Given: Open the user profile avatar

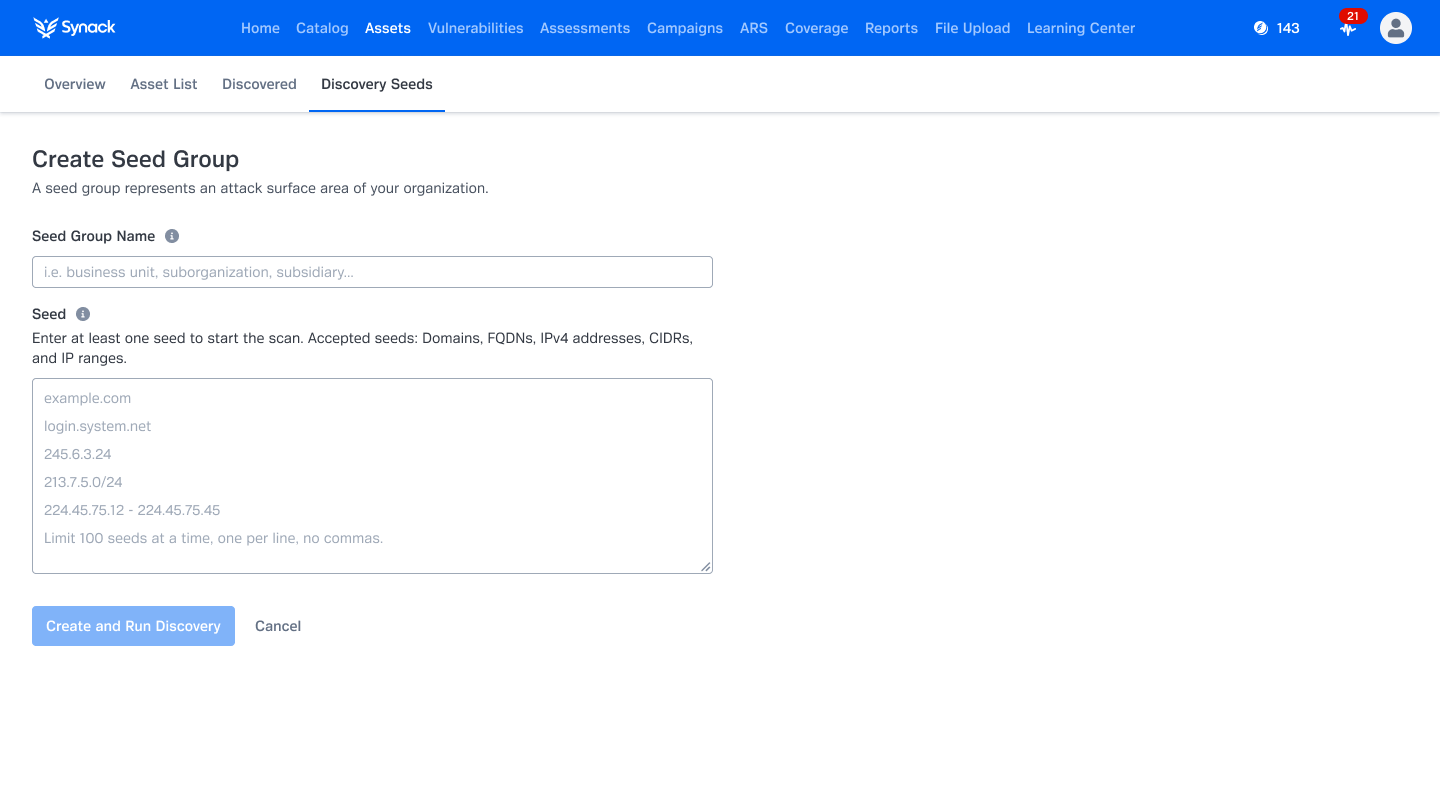Looking at the screenshot, I should point(1395,28).
